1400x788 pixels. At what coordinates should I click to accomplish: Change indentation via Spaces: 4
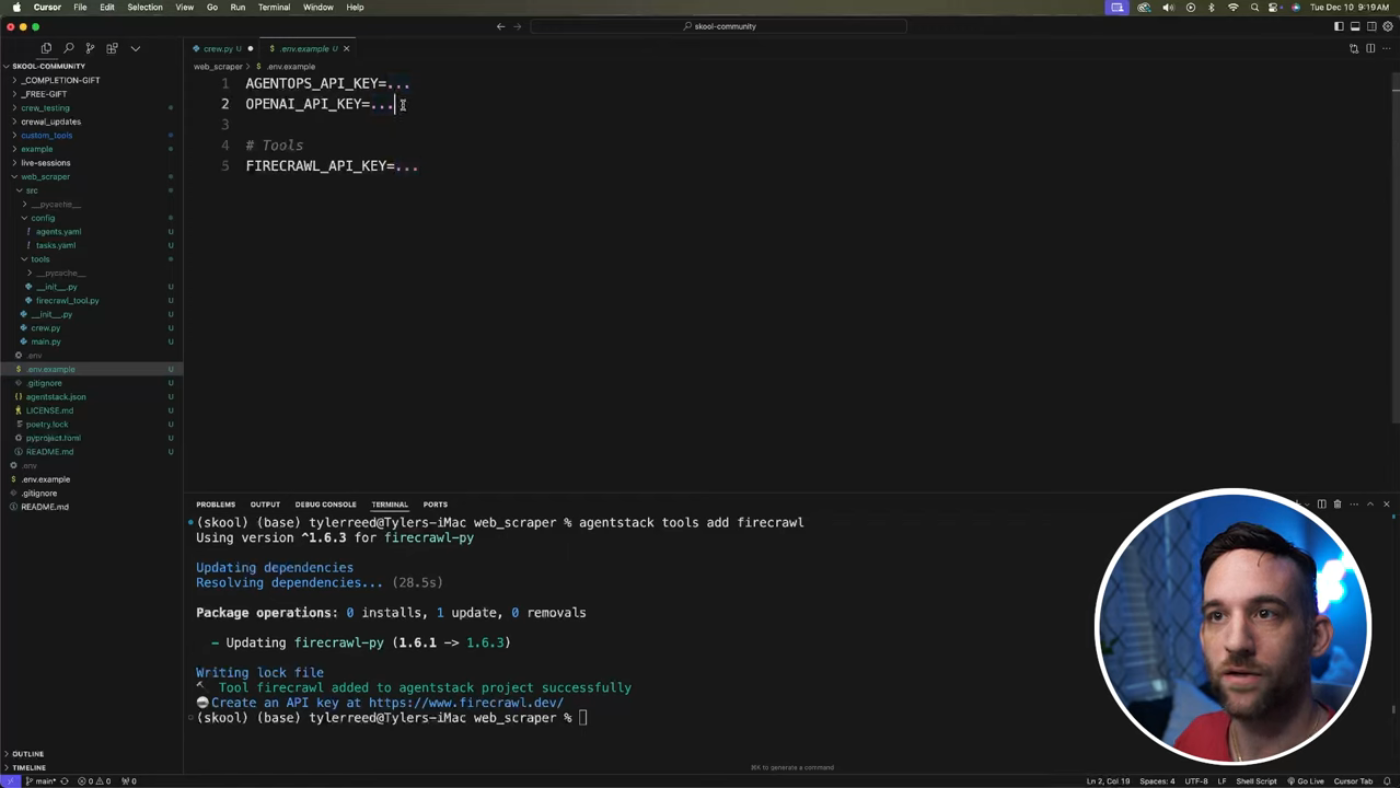point(1157,781)
